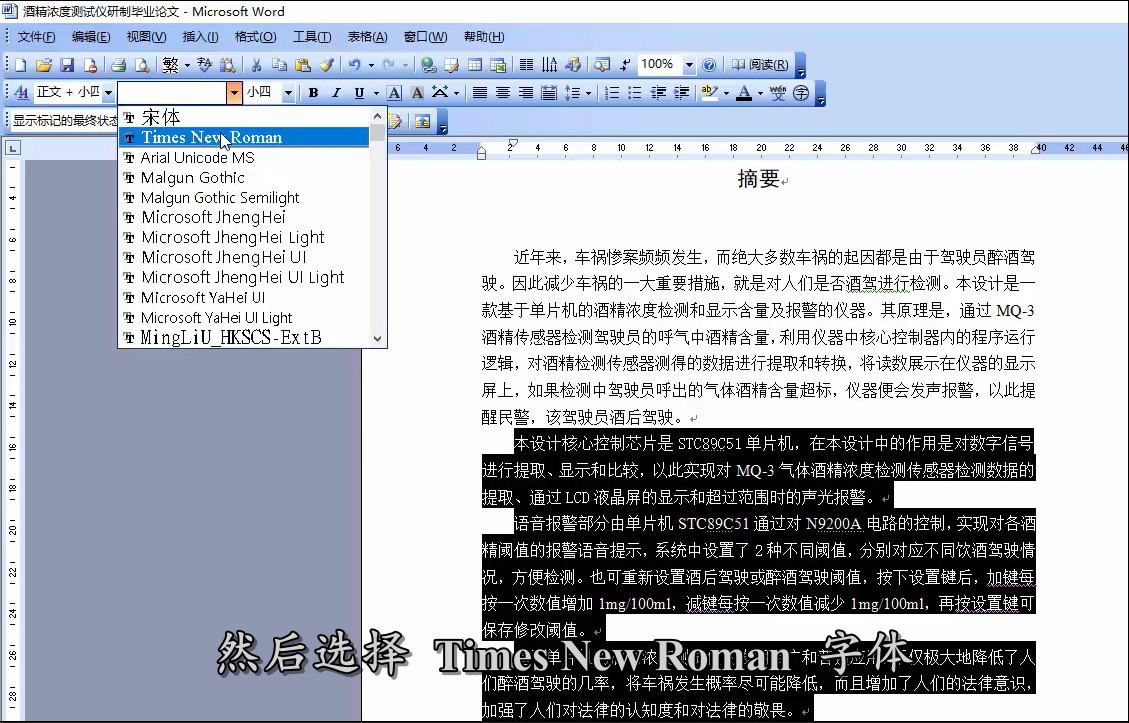The width and height of the screenshot is (1129, 723).
Task: Open the line spacing dropdown
Action: coord(588,93)
